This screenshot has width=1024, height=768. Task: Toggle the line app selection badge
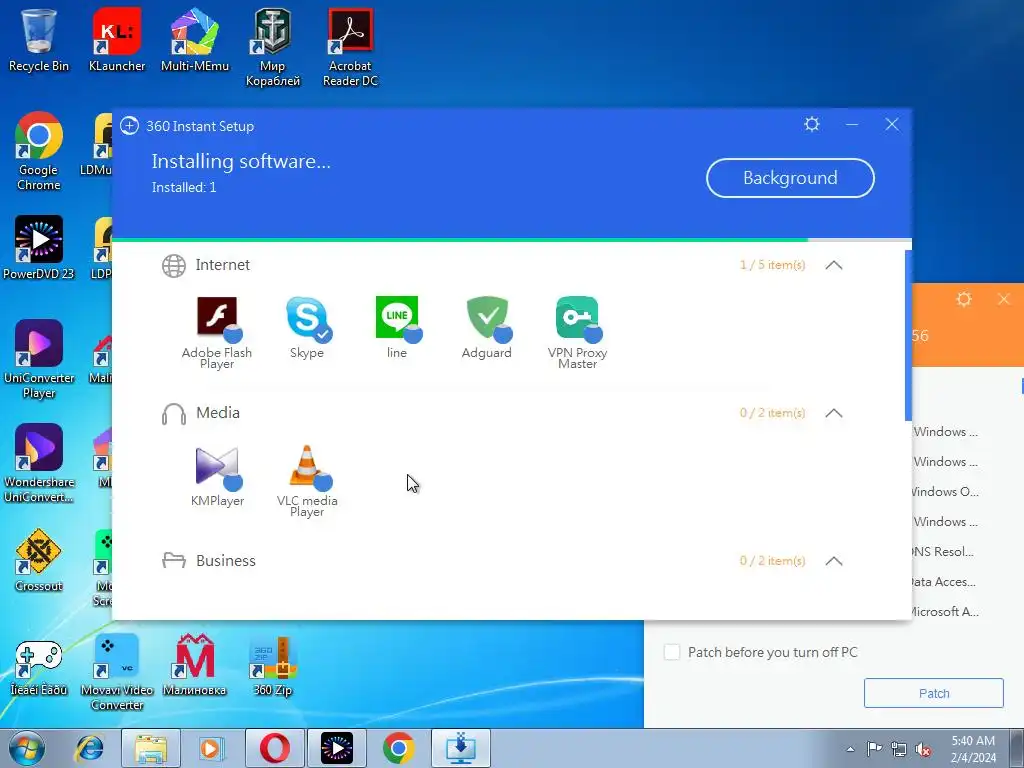[x=413, y=335]
